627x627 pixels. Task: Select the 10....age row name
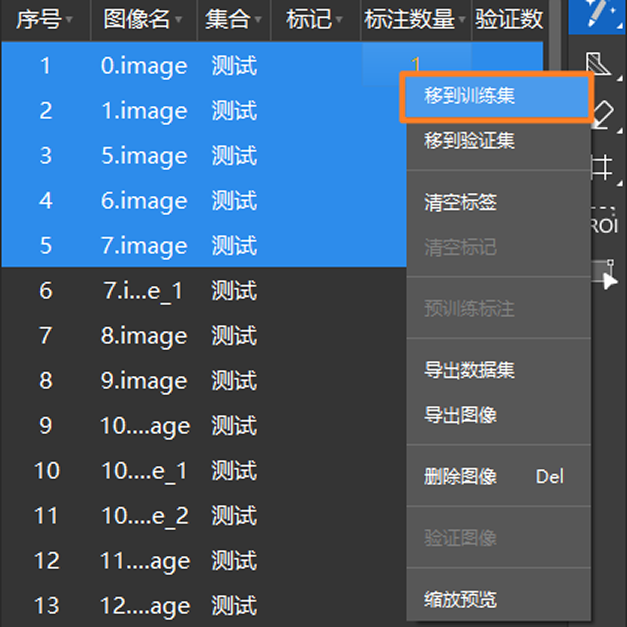click(145, 426)
